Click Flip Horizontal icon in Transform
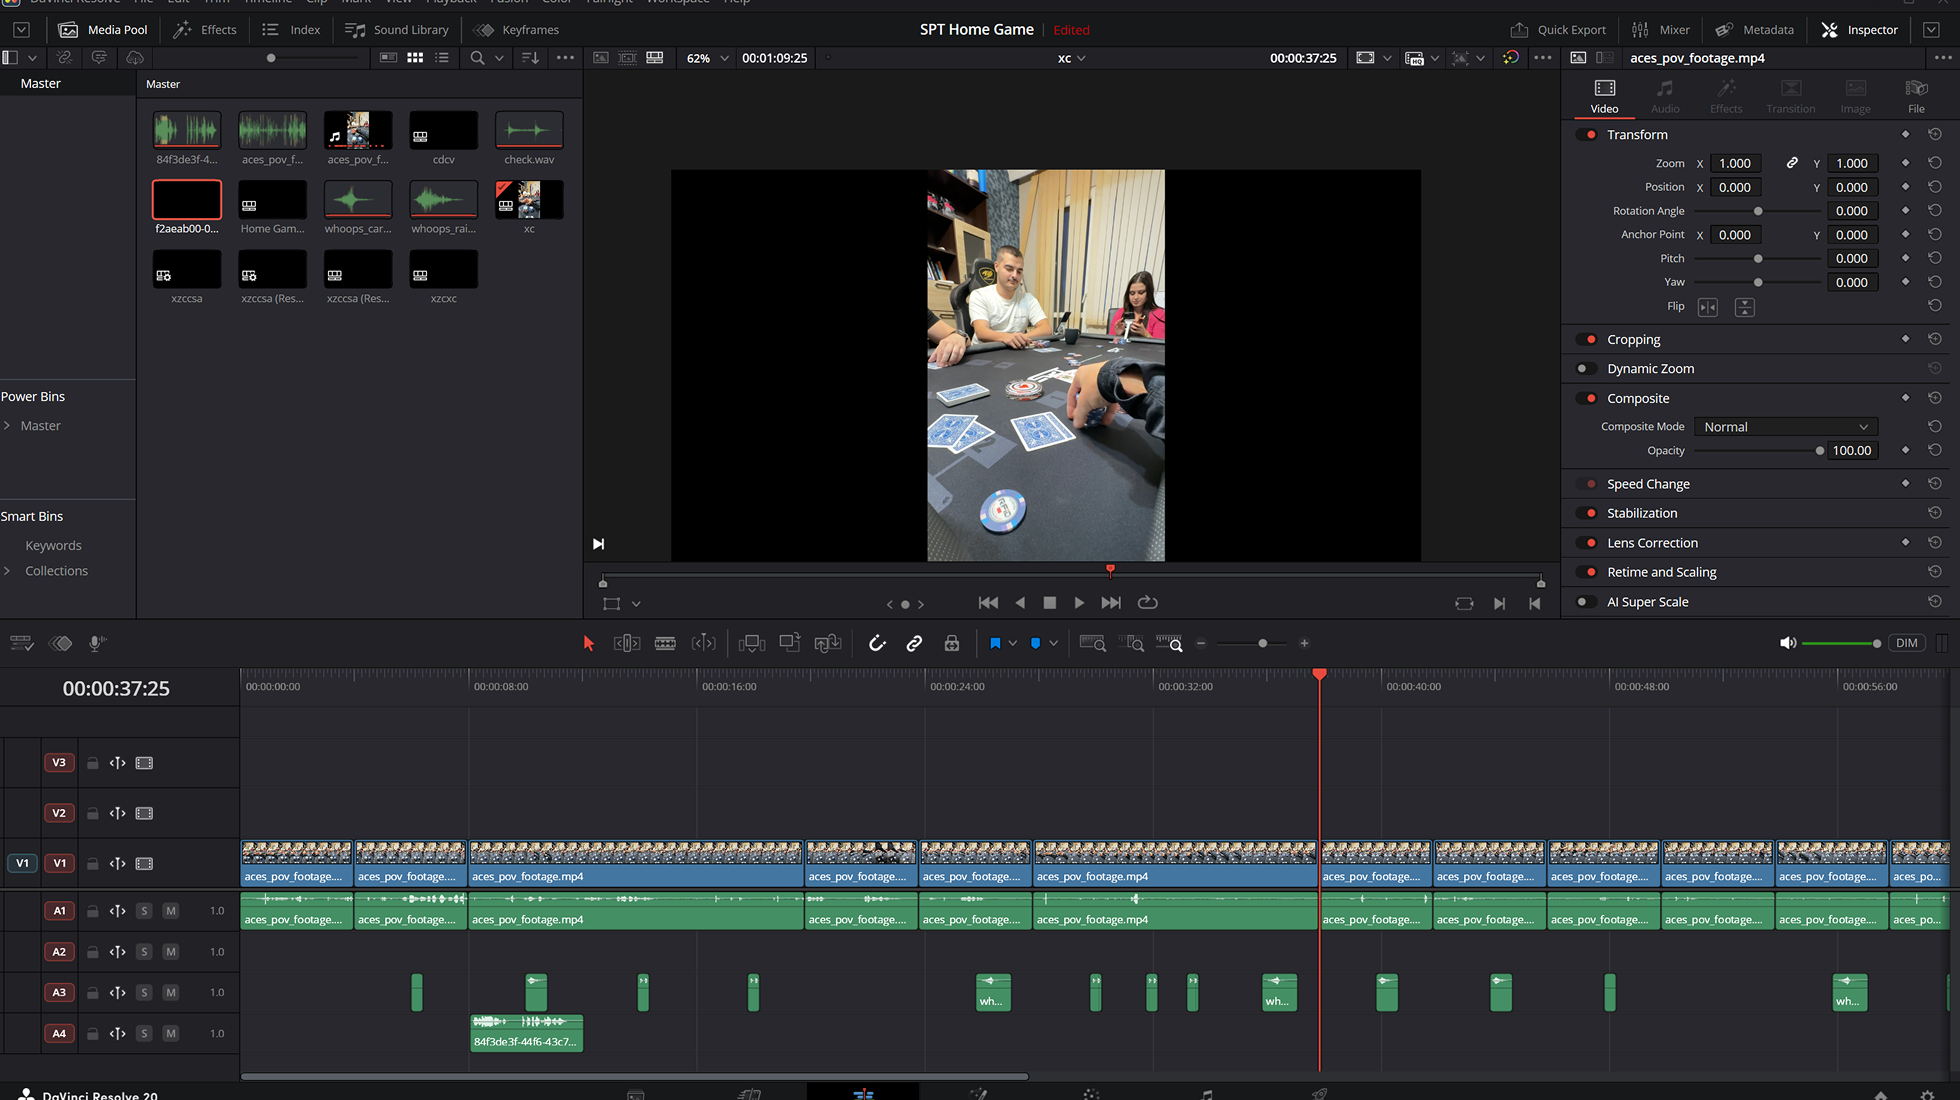The image size is (1960, 1100). coord(1708,307)
